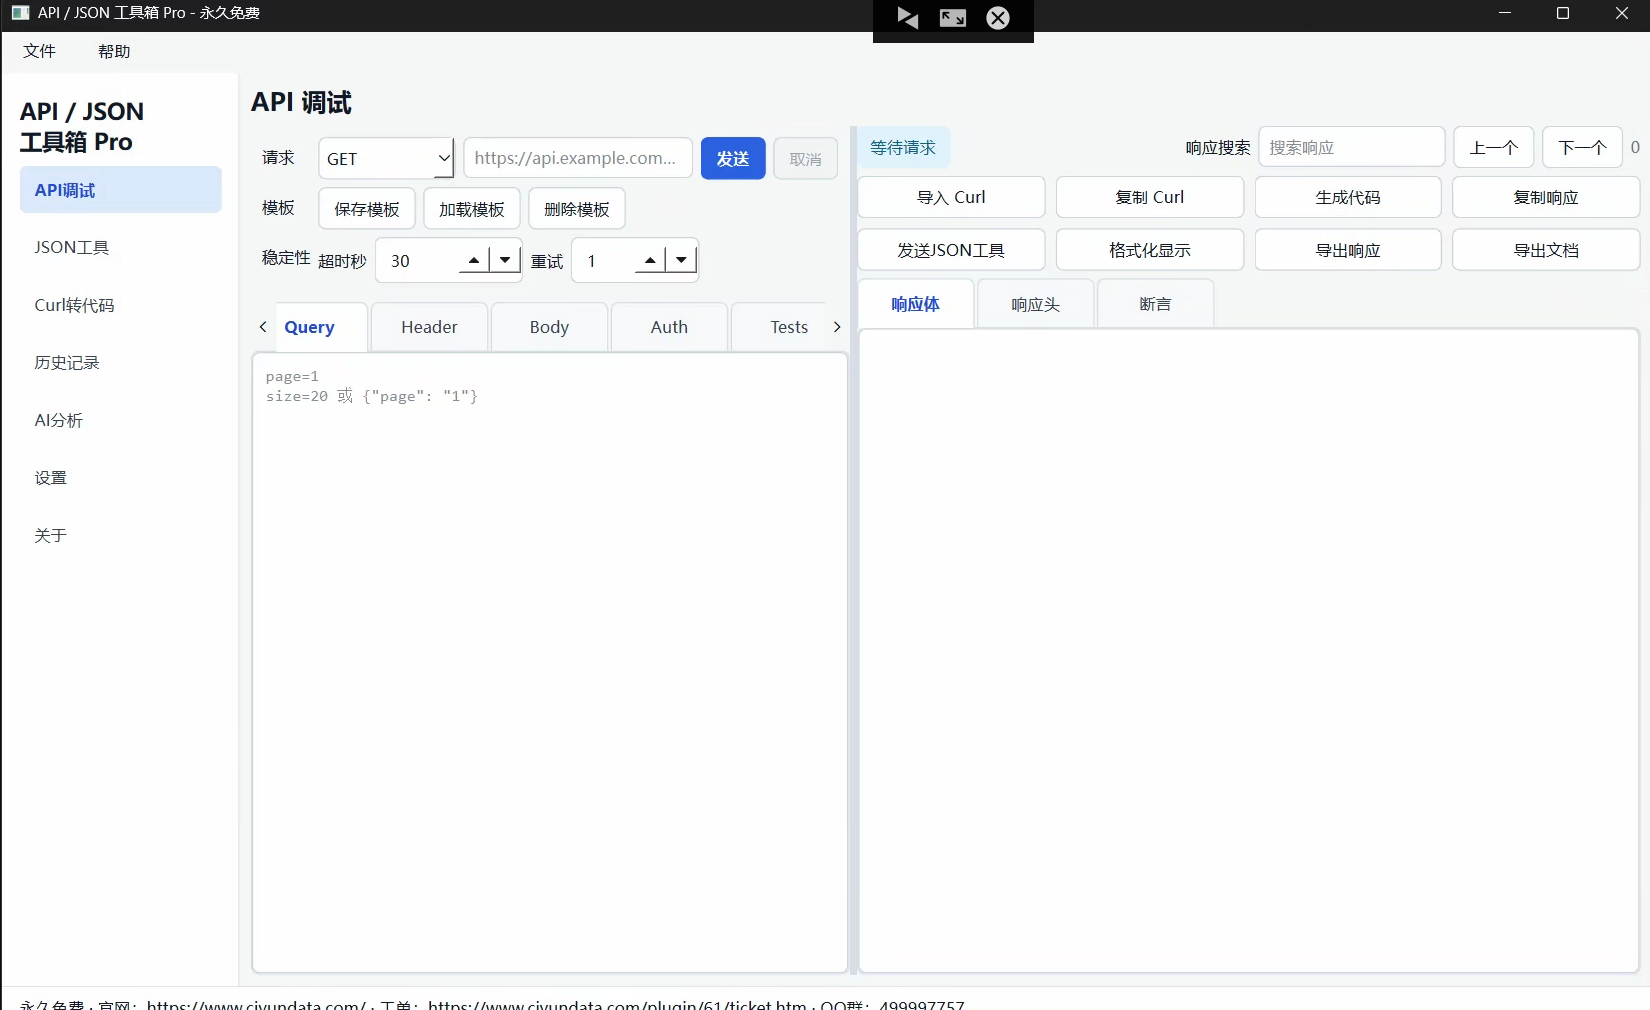This screenshot has height=1010, width=1650.
Task: Open the 帮助 menu
Action: click(114, 51)
